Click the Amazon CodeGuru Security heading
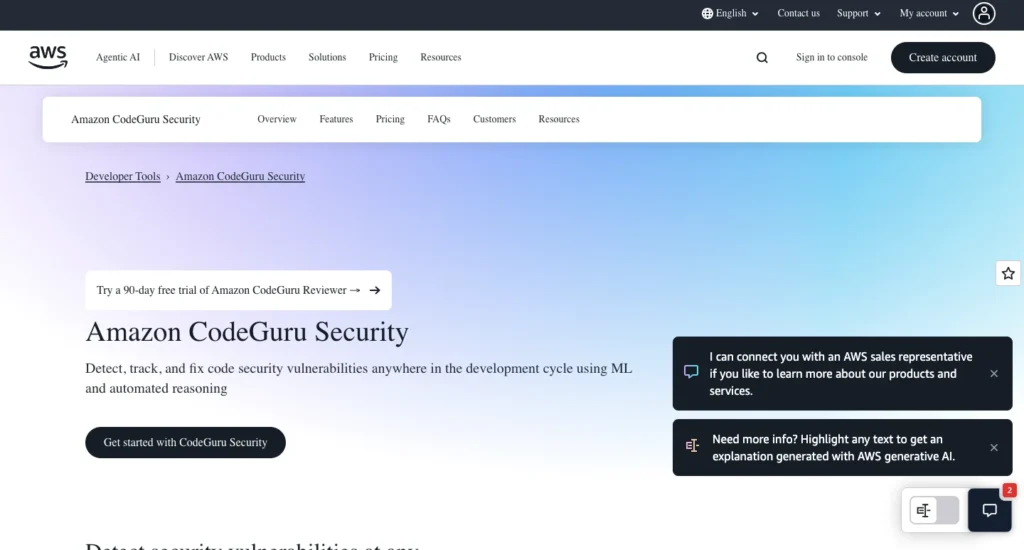This screenshot has height=550, width=1024. (x=247, y=332)
